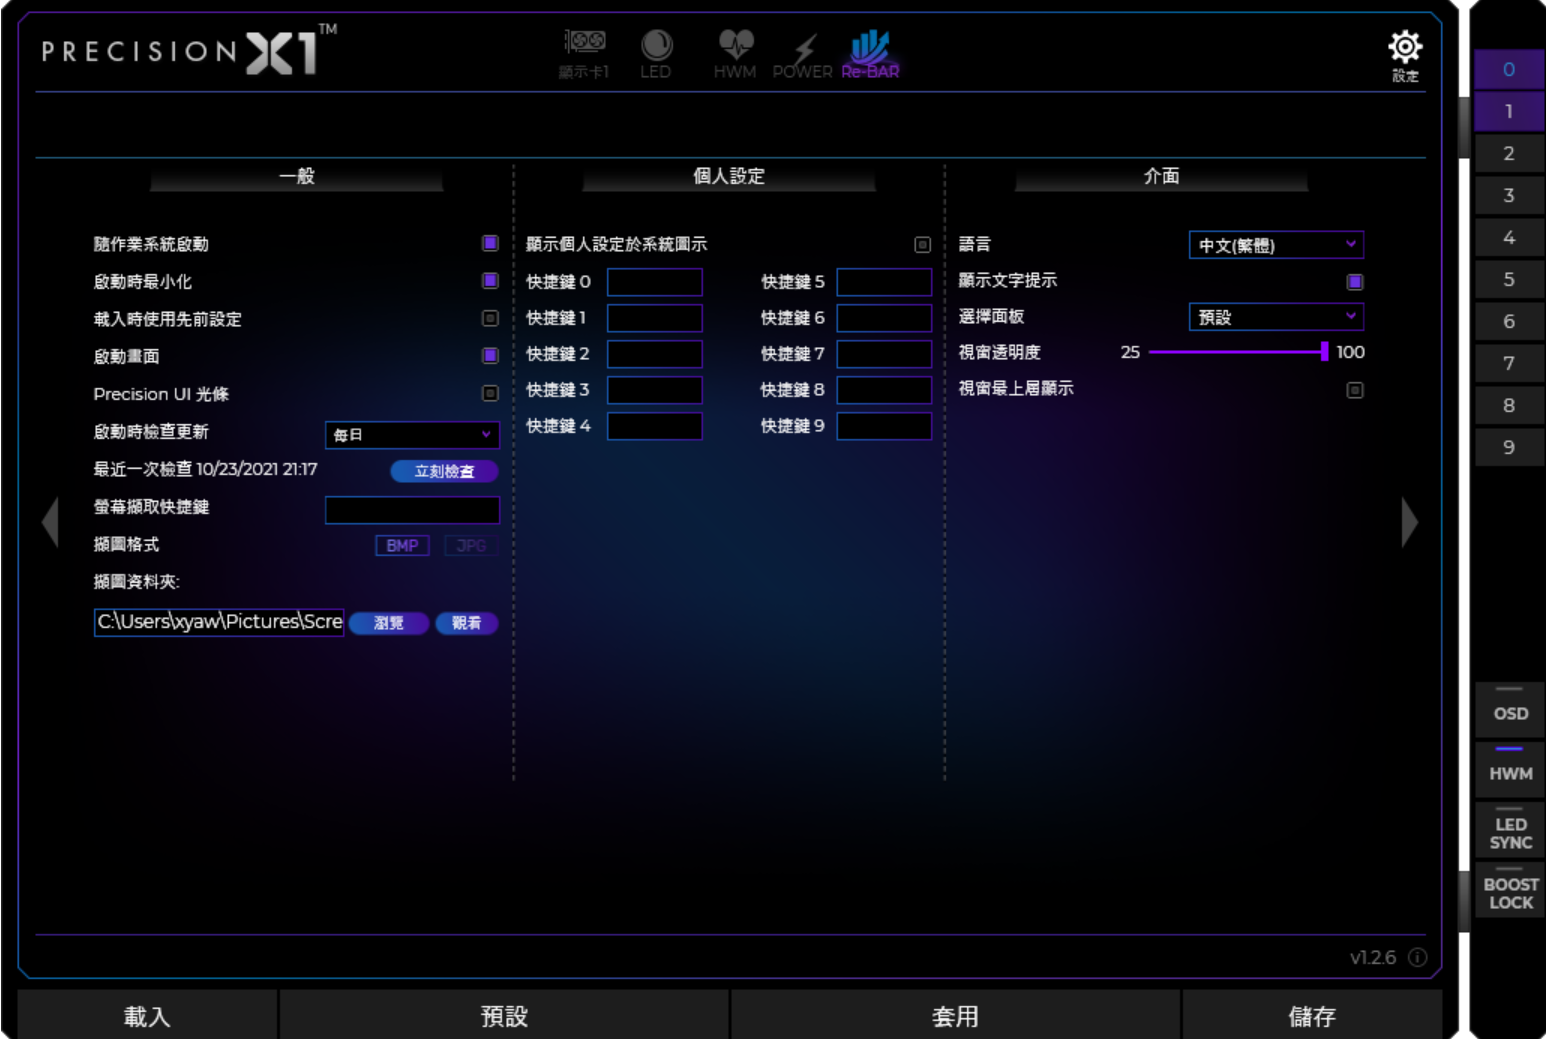Select profile slot 3

click(1509, 195)
